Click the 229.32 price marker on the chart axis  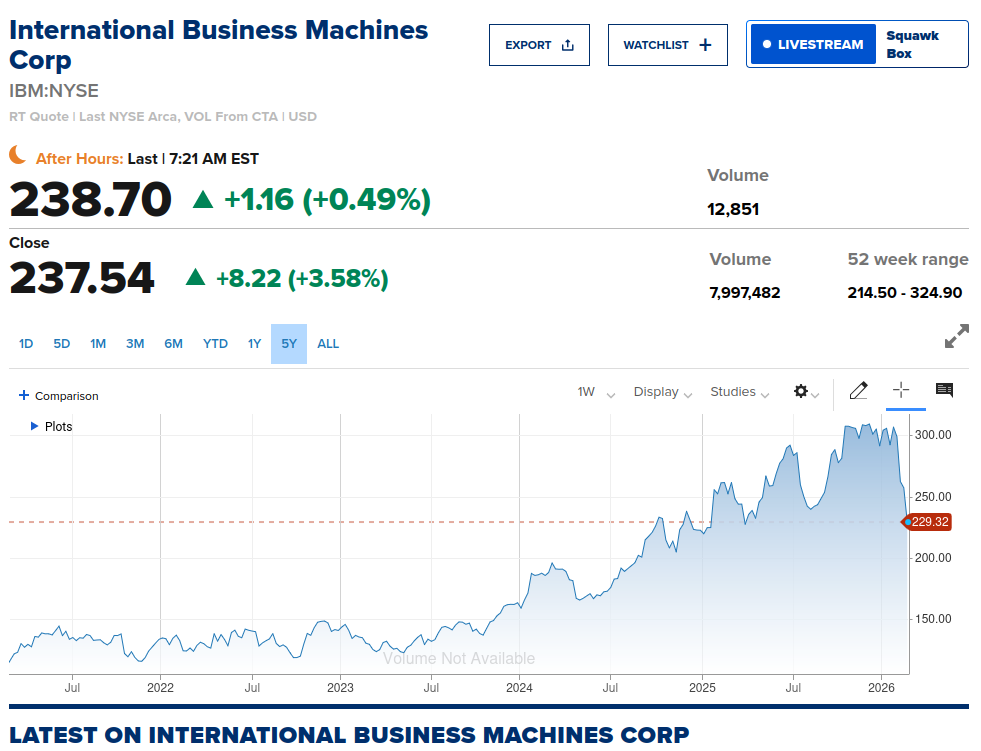pyautogui.click(x=927, y=522)
